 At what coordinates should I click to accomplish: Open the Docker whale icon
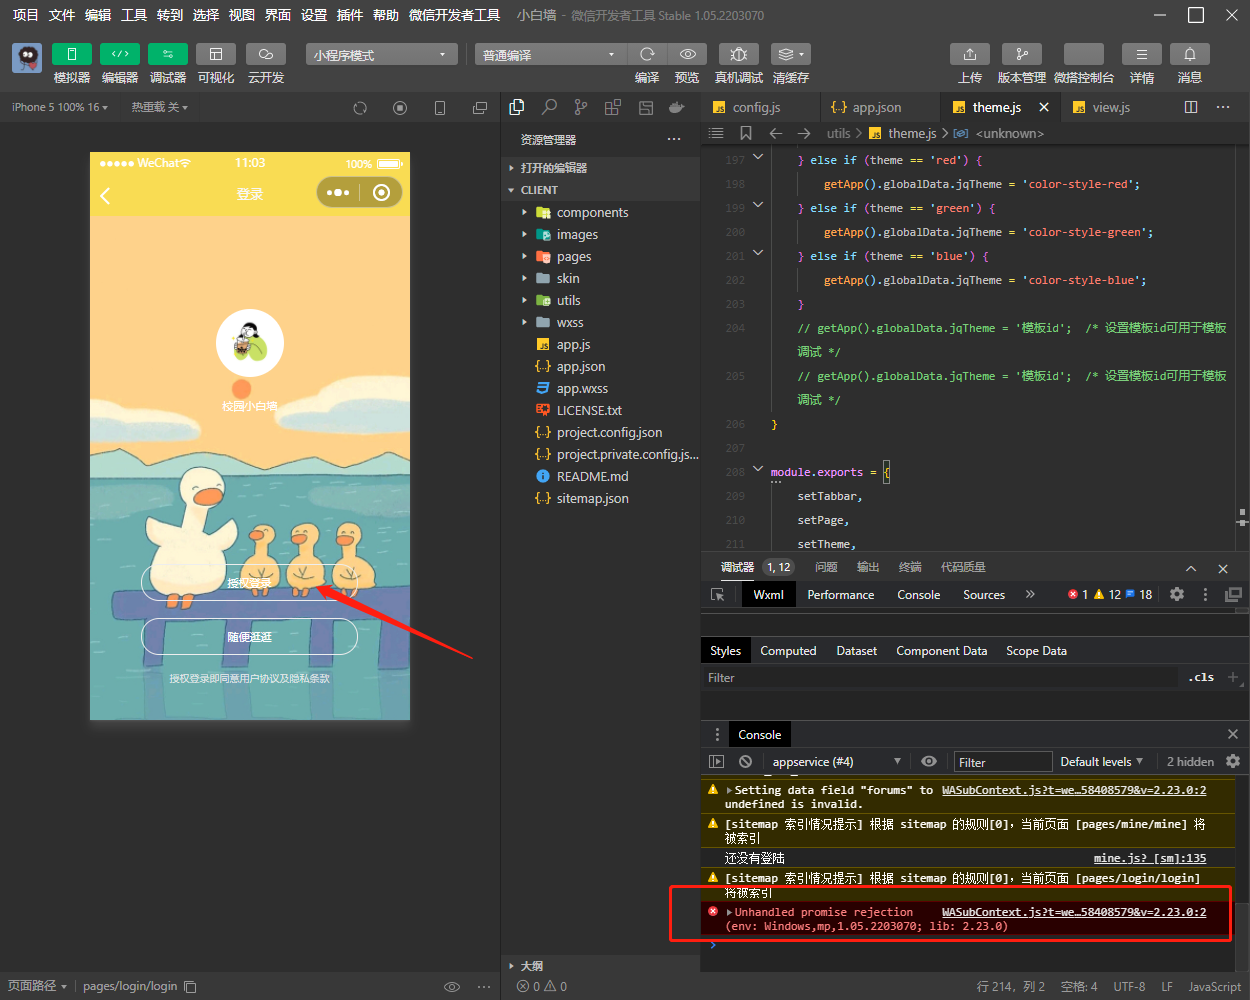677,107
